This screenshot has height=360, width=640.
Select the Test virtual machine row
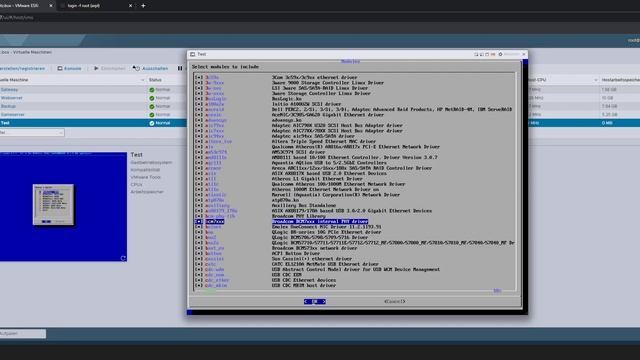(93, 123)
